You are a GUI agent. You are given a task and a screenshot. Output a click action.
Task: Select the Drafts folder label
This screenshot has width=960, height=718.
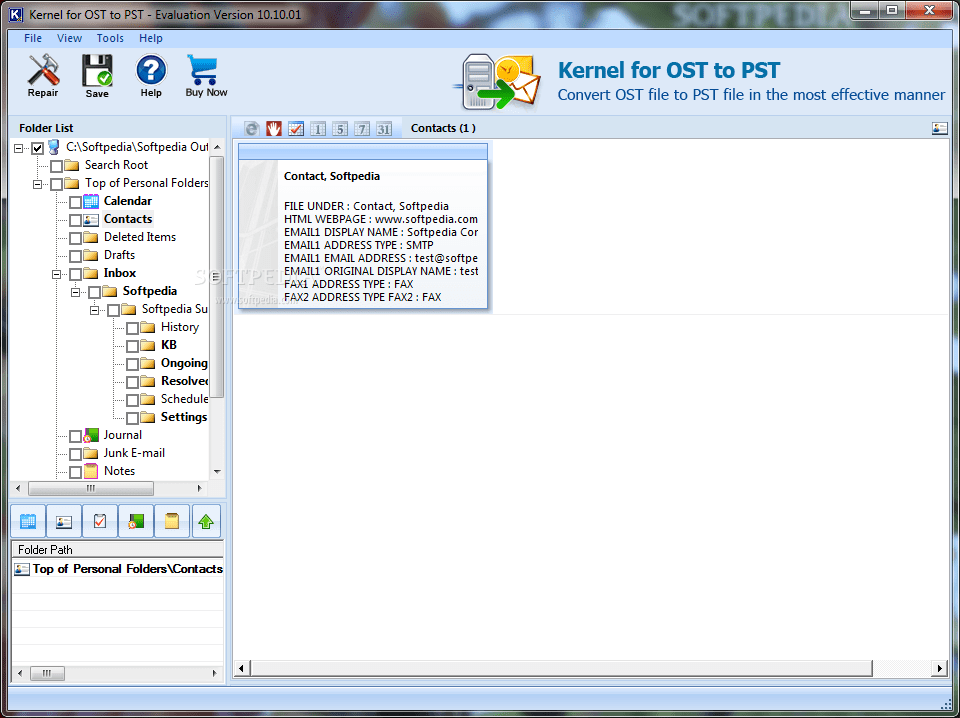coord(119,255)
